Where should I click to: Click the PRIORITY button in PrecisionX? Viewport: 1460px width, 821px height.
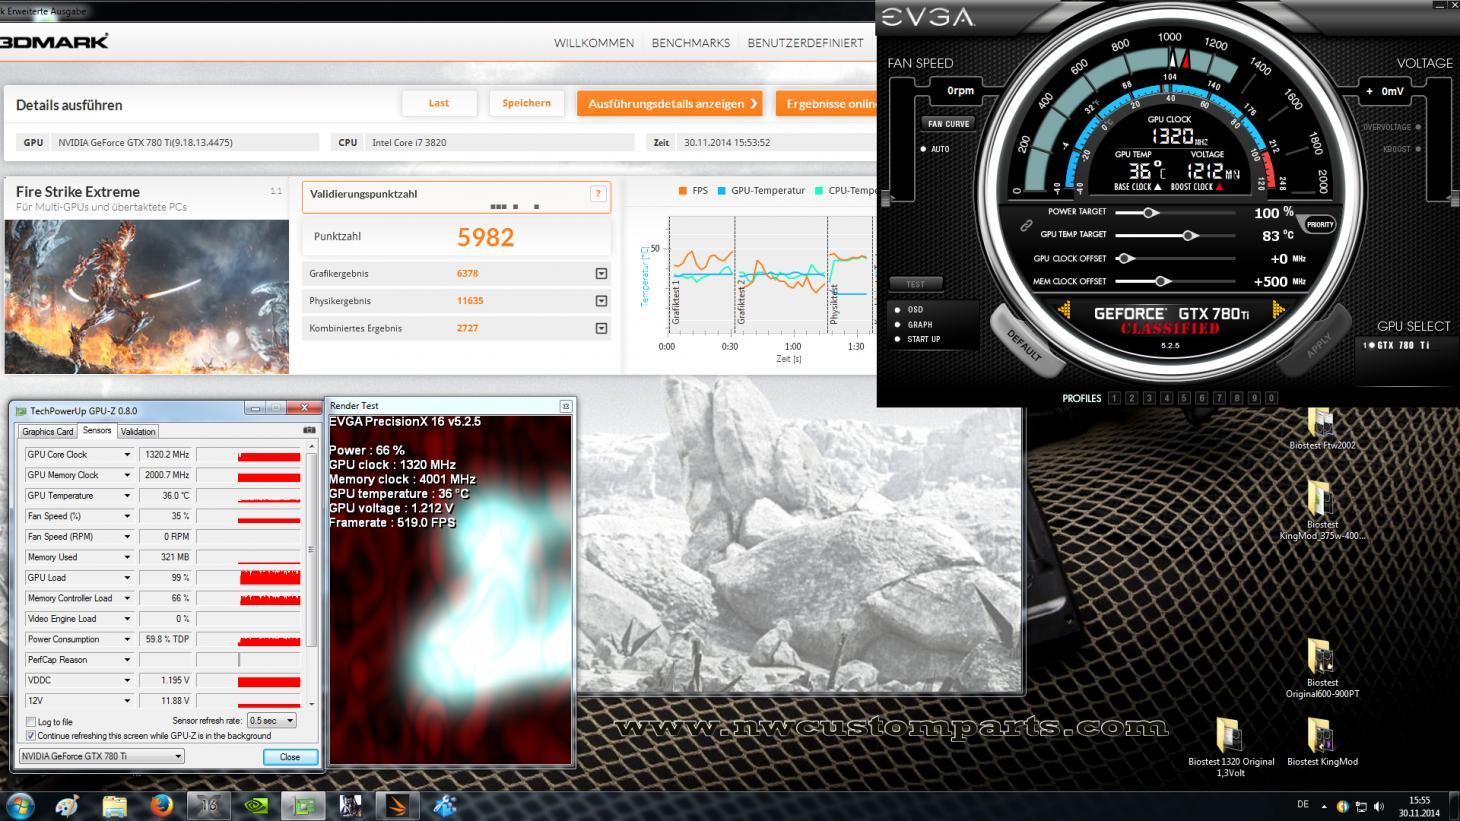1320,225
